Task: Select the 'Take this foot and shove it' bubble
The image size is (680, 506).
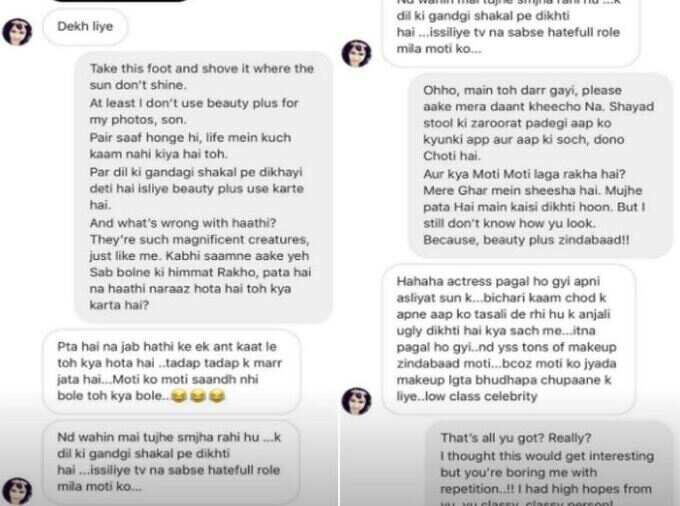Action: click(203, 187)
